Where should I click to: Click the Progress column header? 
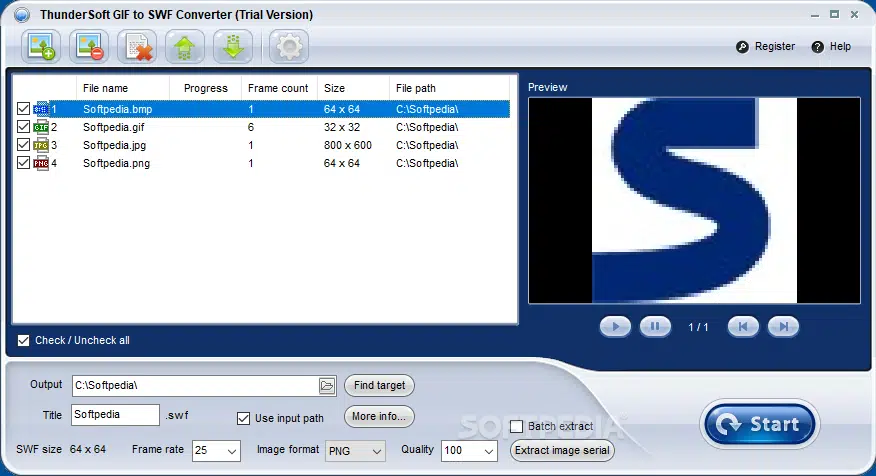coord(205,88)
